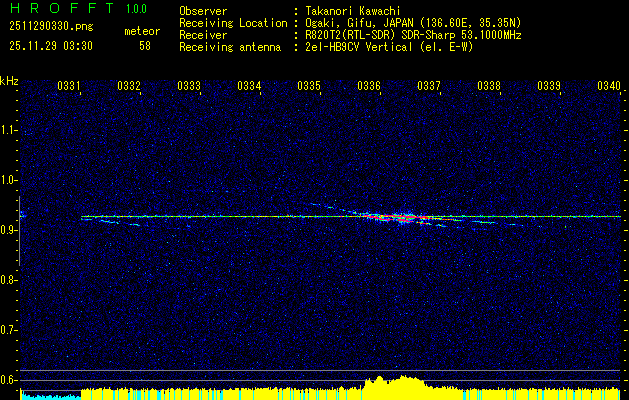Viewport: 629px width, 400px height.
Task: Click the Receiving Location field label
Action: click(x=233, y=23)
